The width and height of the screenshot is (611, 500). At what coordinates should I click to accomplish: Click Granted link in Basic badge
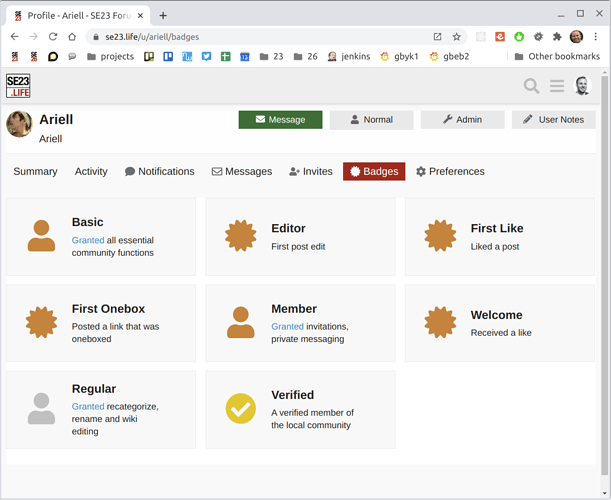[x=88, y=240]
